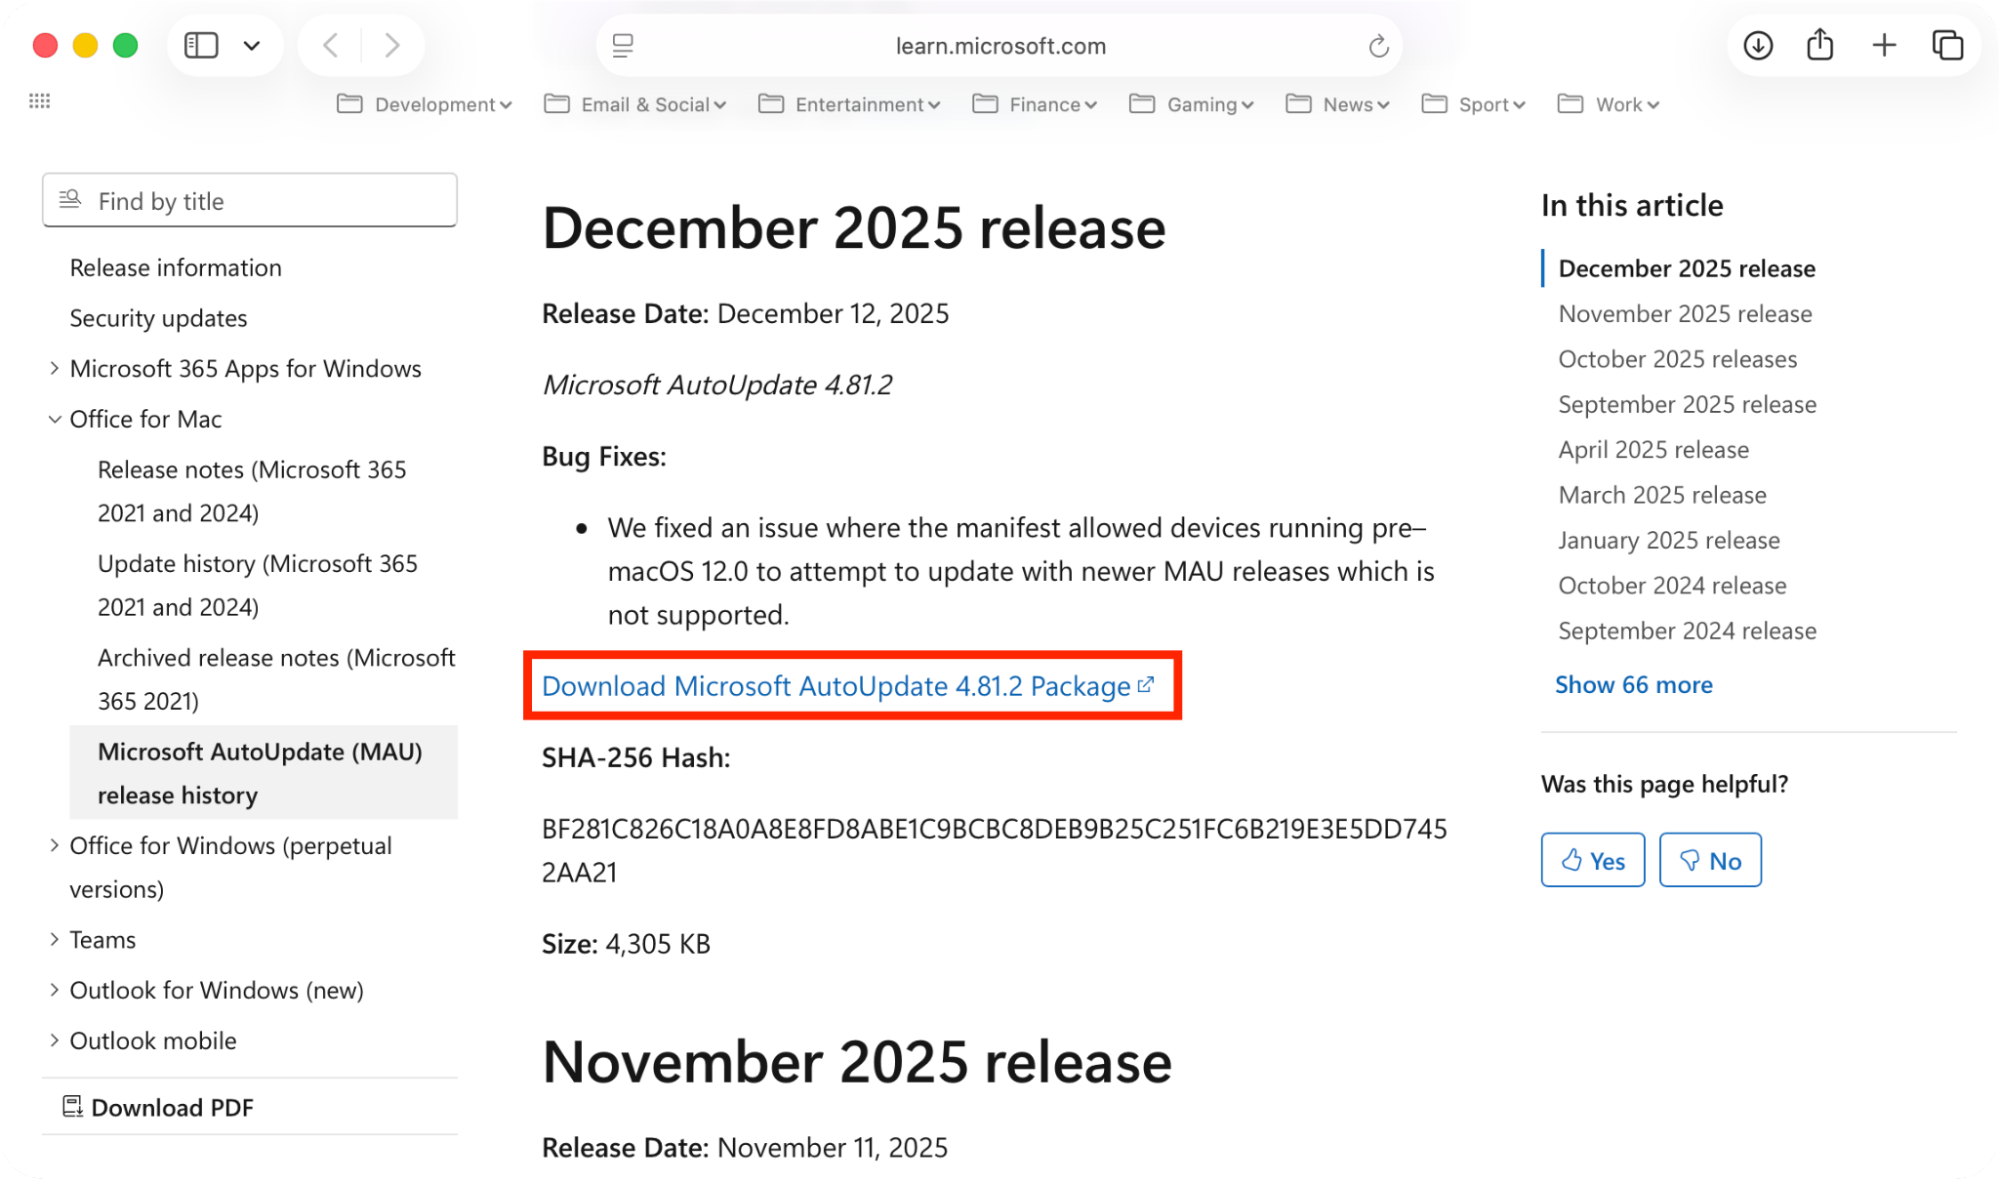This screenshot has width=1999, height=1180.
Task: Click the Find by title search field
Action: 248,200
